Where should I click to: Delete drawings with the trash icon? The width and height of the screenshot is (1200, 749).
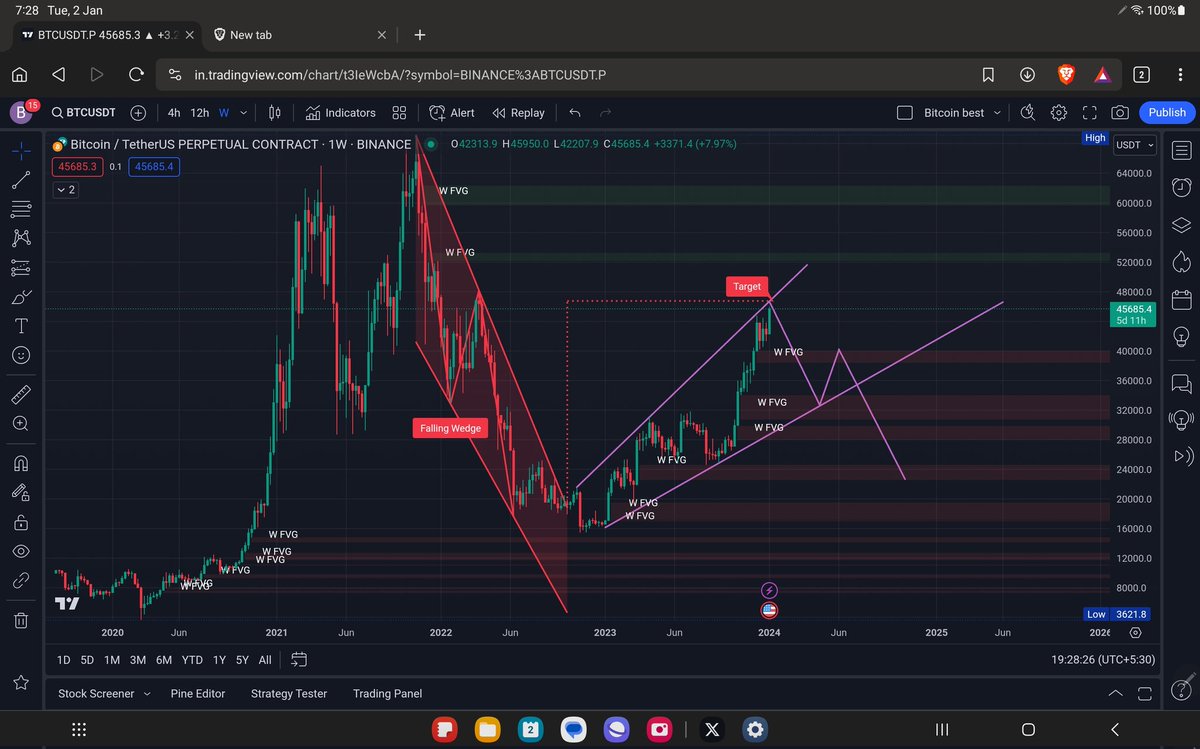point(21,621)
